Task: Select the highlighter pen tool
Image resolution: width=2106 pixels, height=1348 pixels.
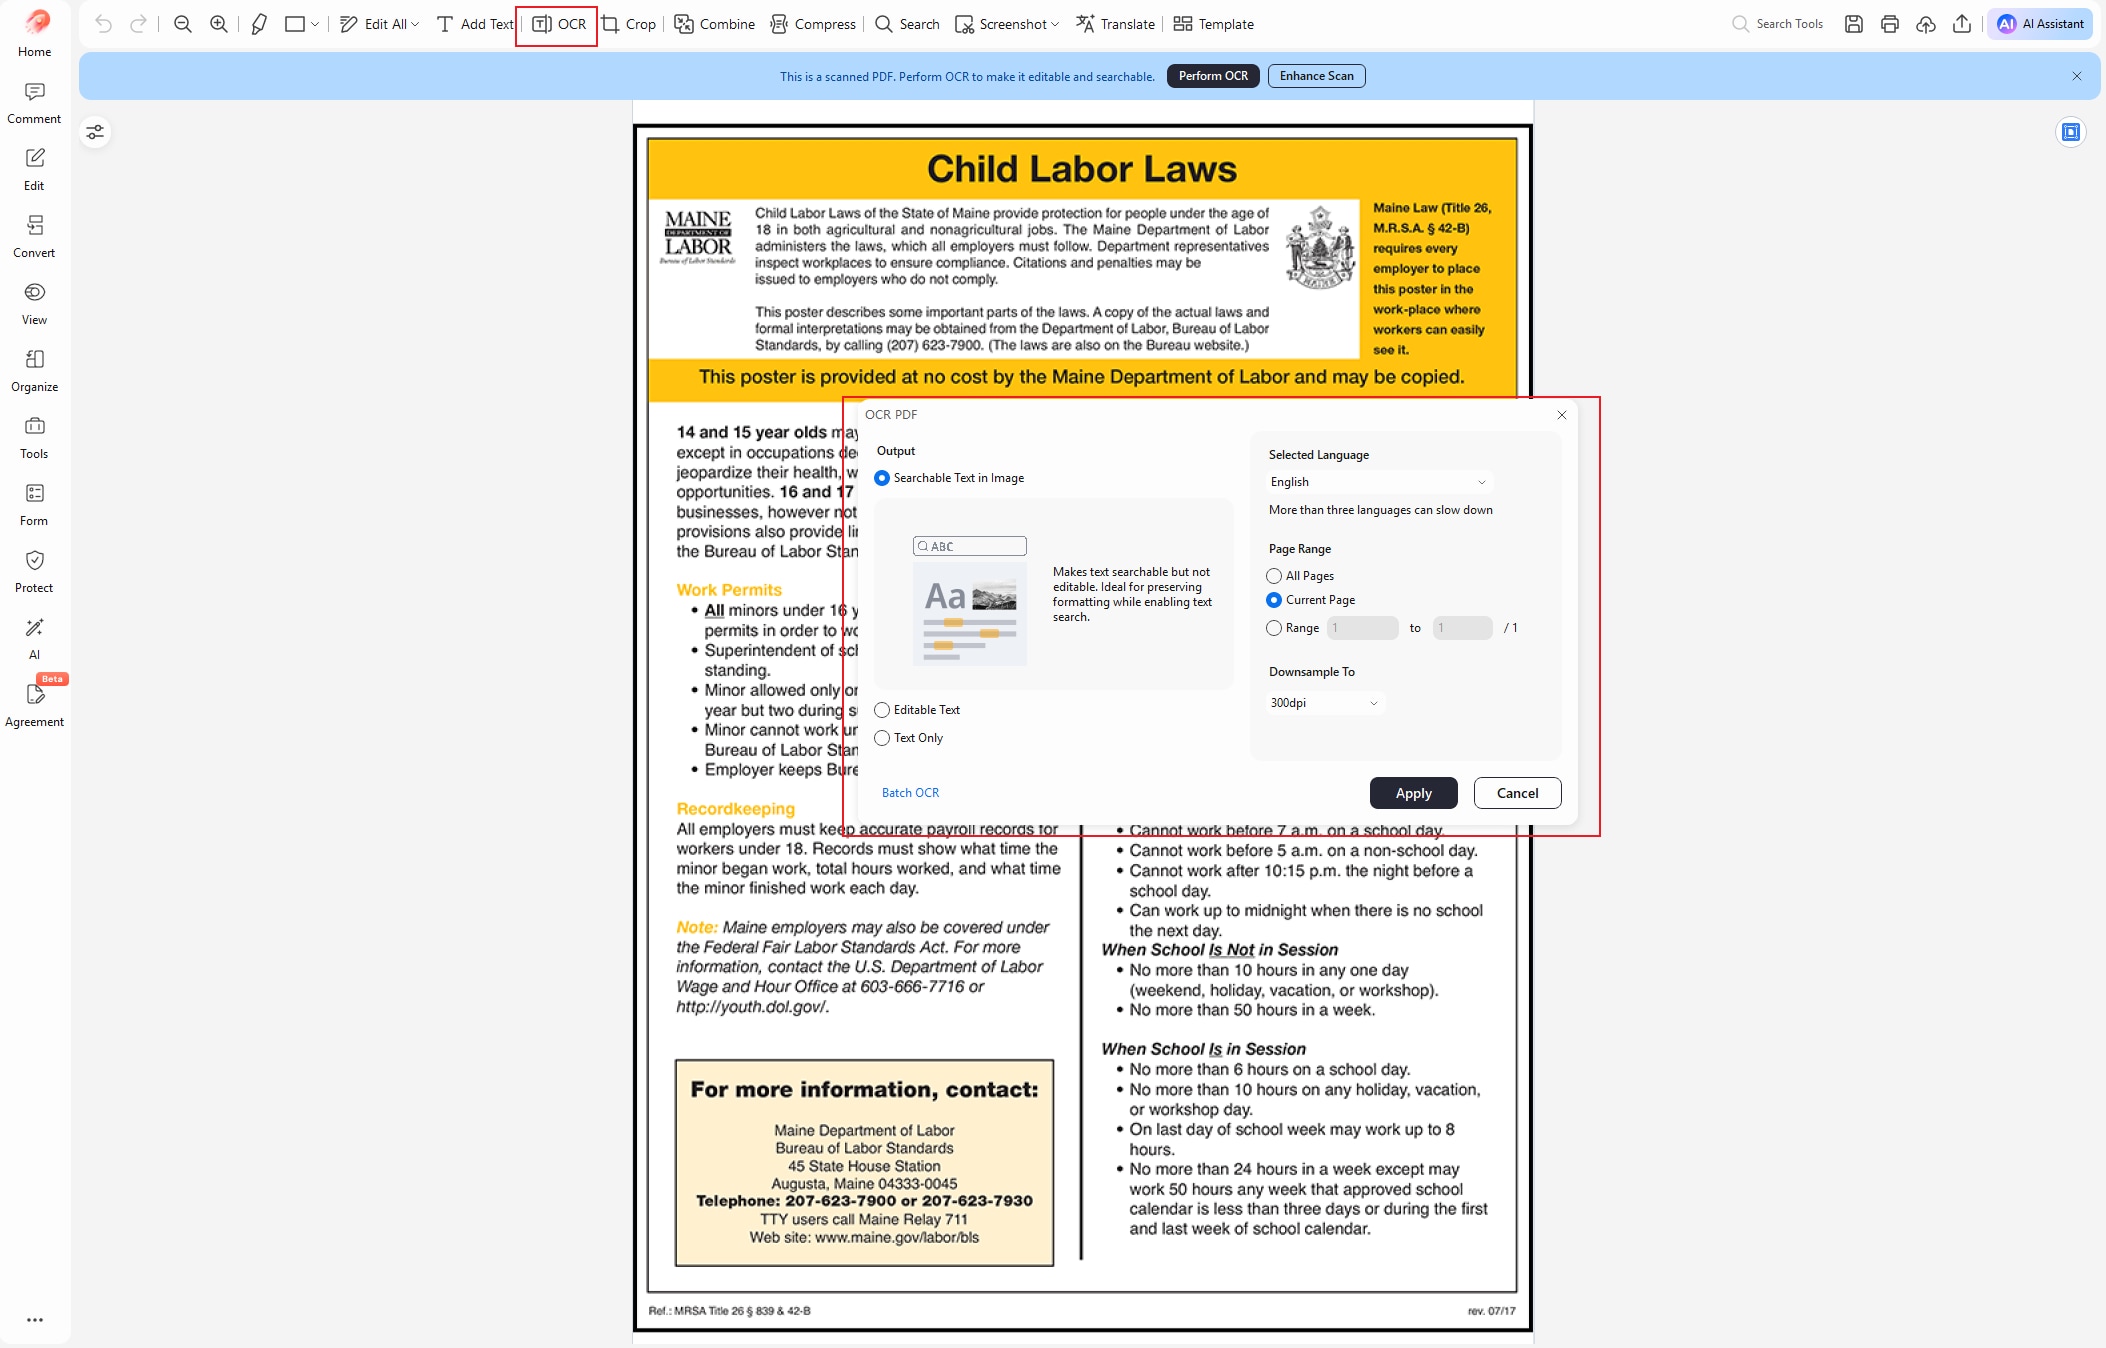Action: [259, 24]
